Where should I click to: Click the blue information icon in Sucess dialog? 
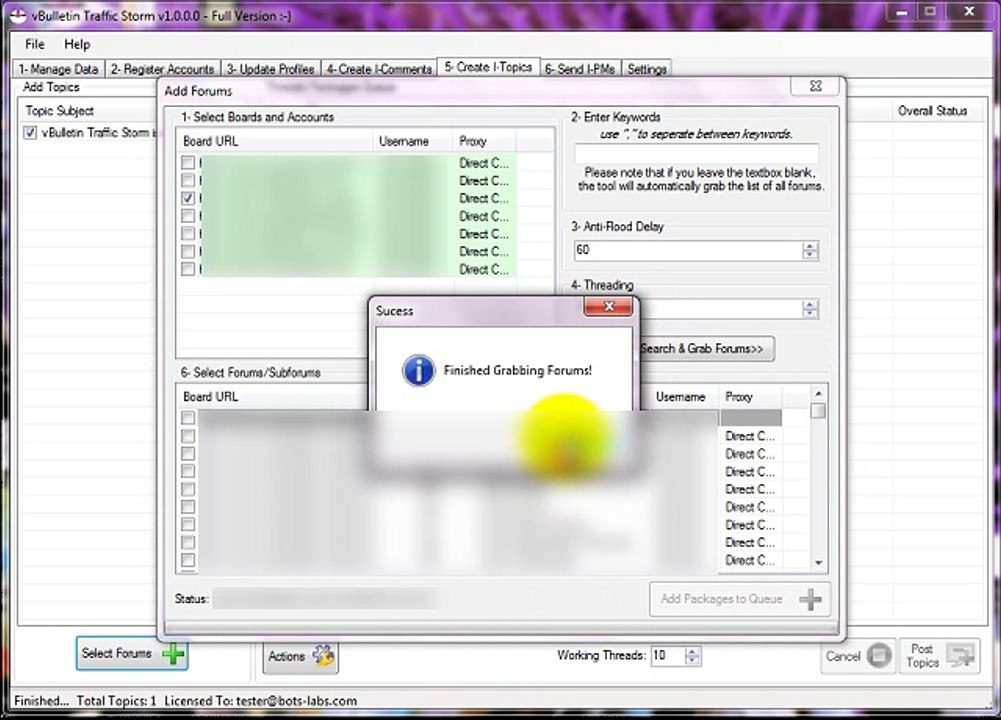pyautogui.click(x=419, y=370)
